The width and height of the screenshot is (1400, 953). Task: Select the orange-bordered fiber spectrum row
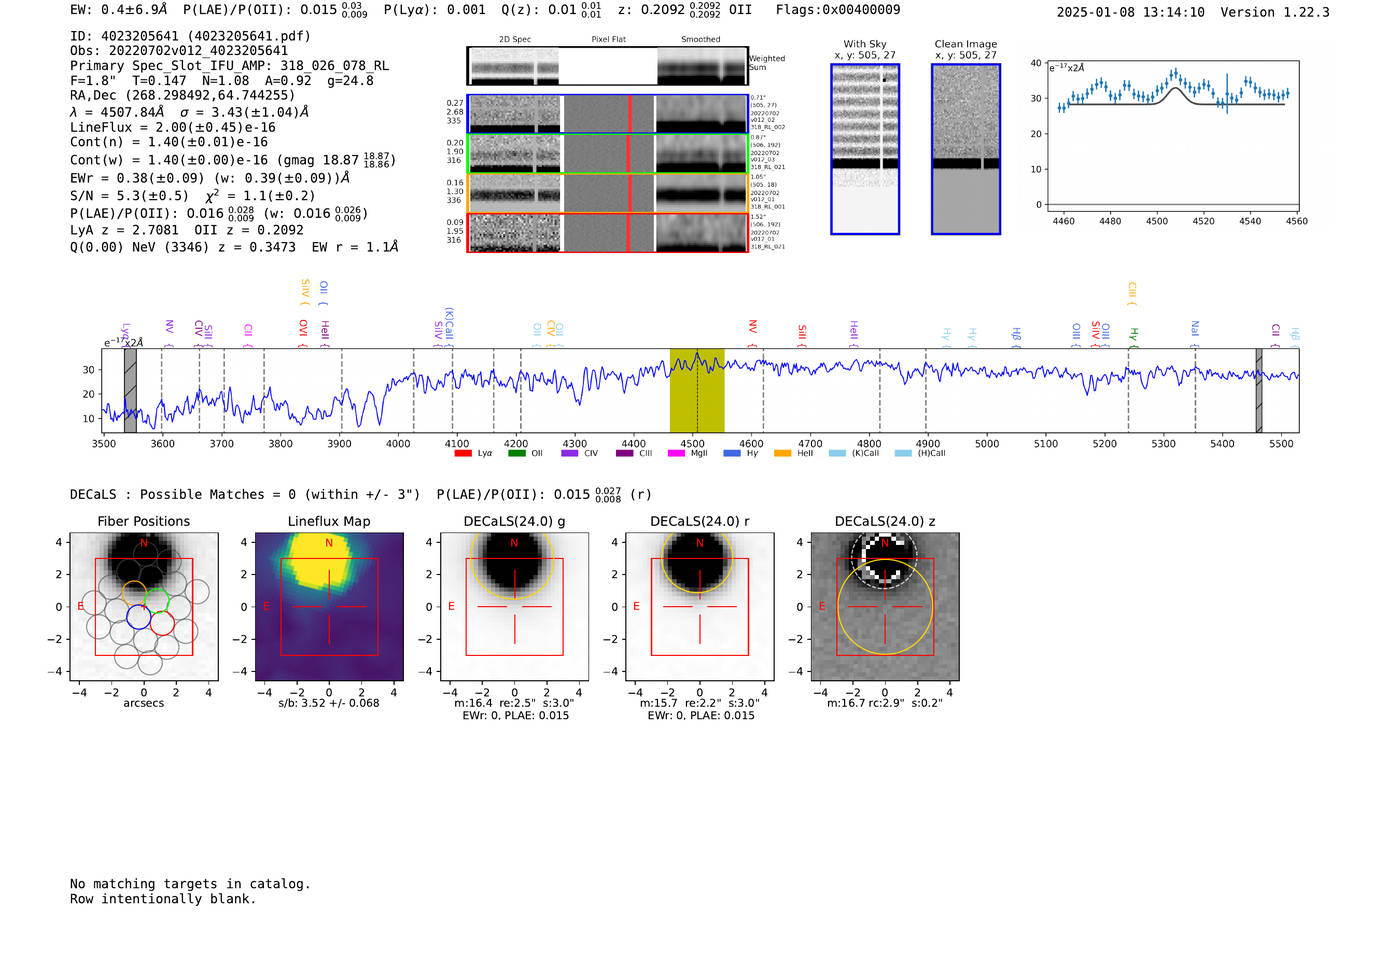[607, 193]
